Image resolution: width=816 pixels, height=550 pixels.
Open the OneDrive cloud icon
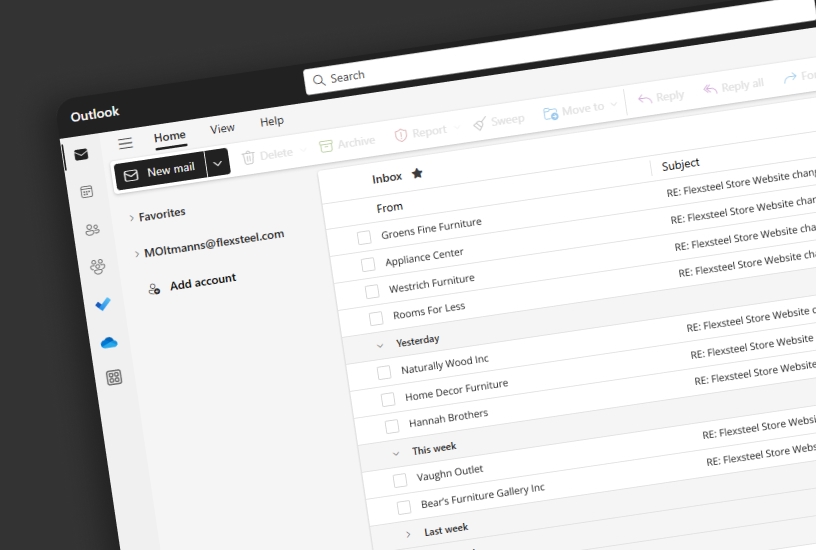coord(109,342)
